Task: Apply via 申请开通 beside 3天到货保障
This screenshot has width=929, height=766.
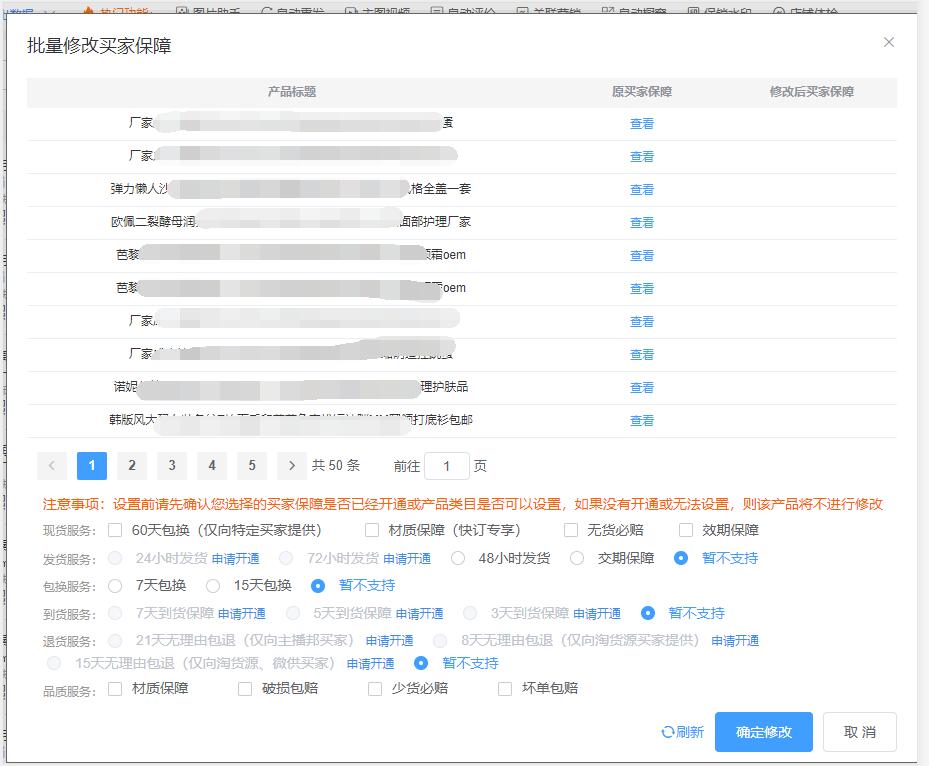Action: coord(597,614)
